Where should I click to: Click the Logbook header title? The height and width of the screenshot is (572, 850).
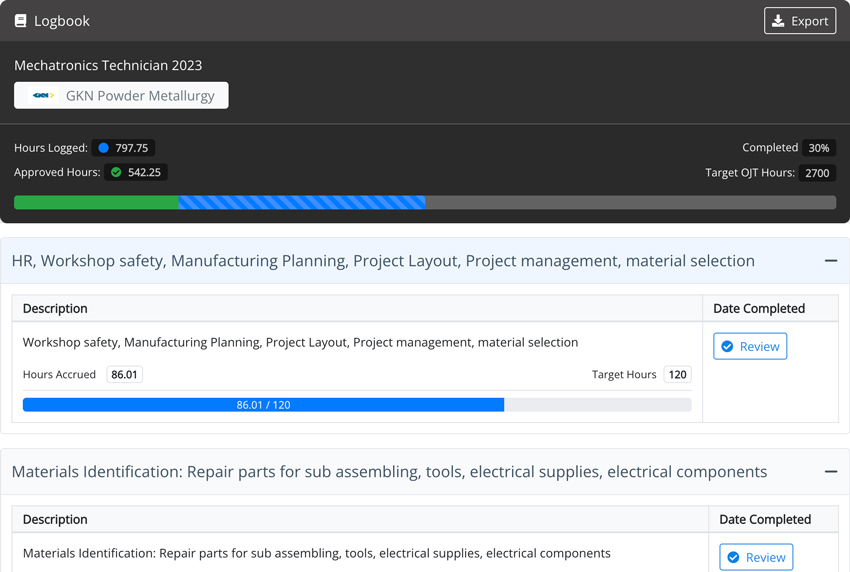tap(61, 21)
